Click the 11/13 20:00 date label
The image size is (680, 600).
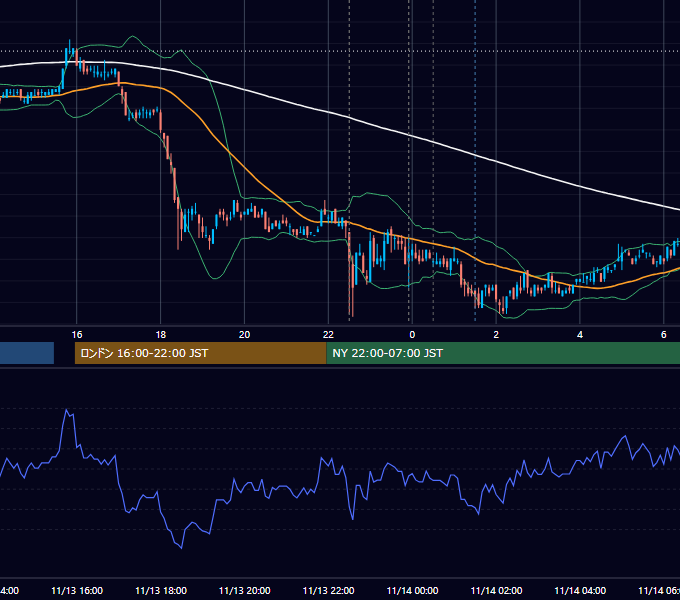pyautogui.click(x=245, y=590)
